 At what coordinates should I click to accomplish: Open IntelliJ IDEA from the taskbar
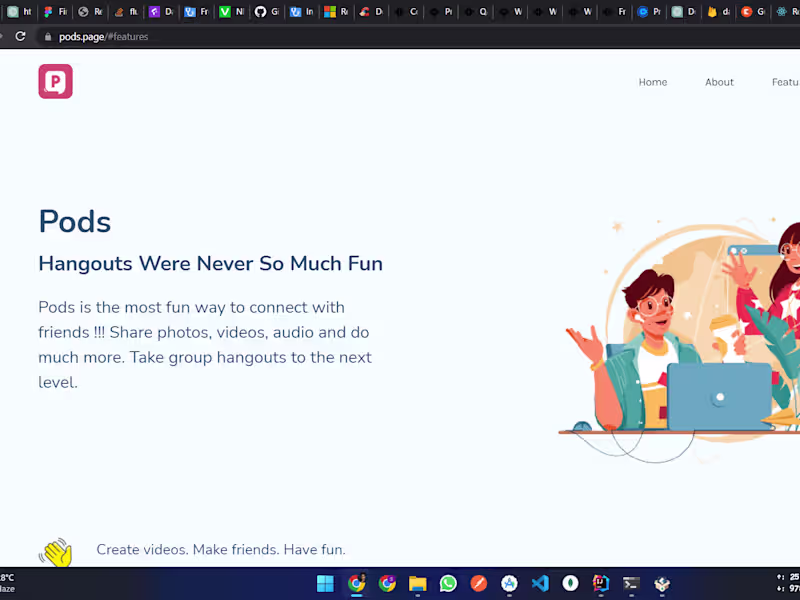point(601,583)
